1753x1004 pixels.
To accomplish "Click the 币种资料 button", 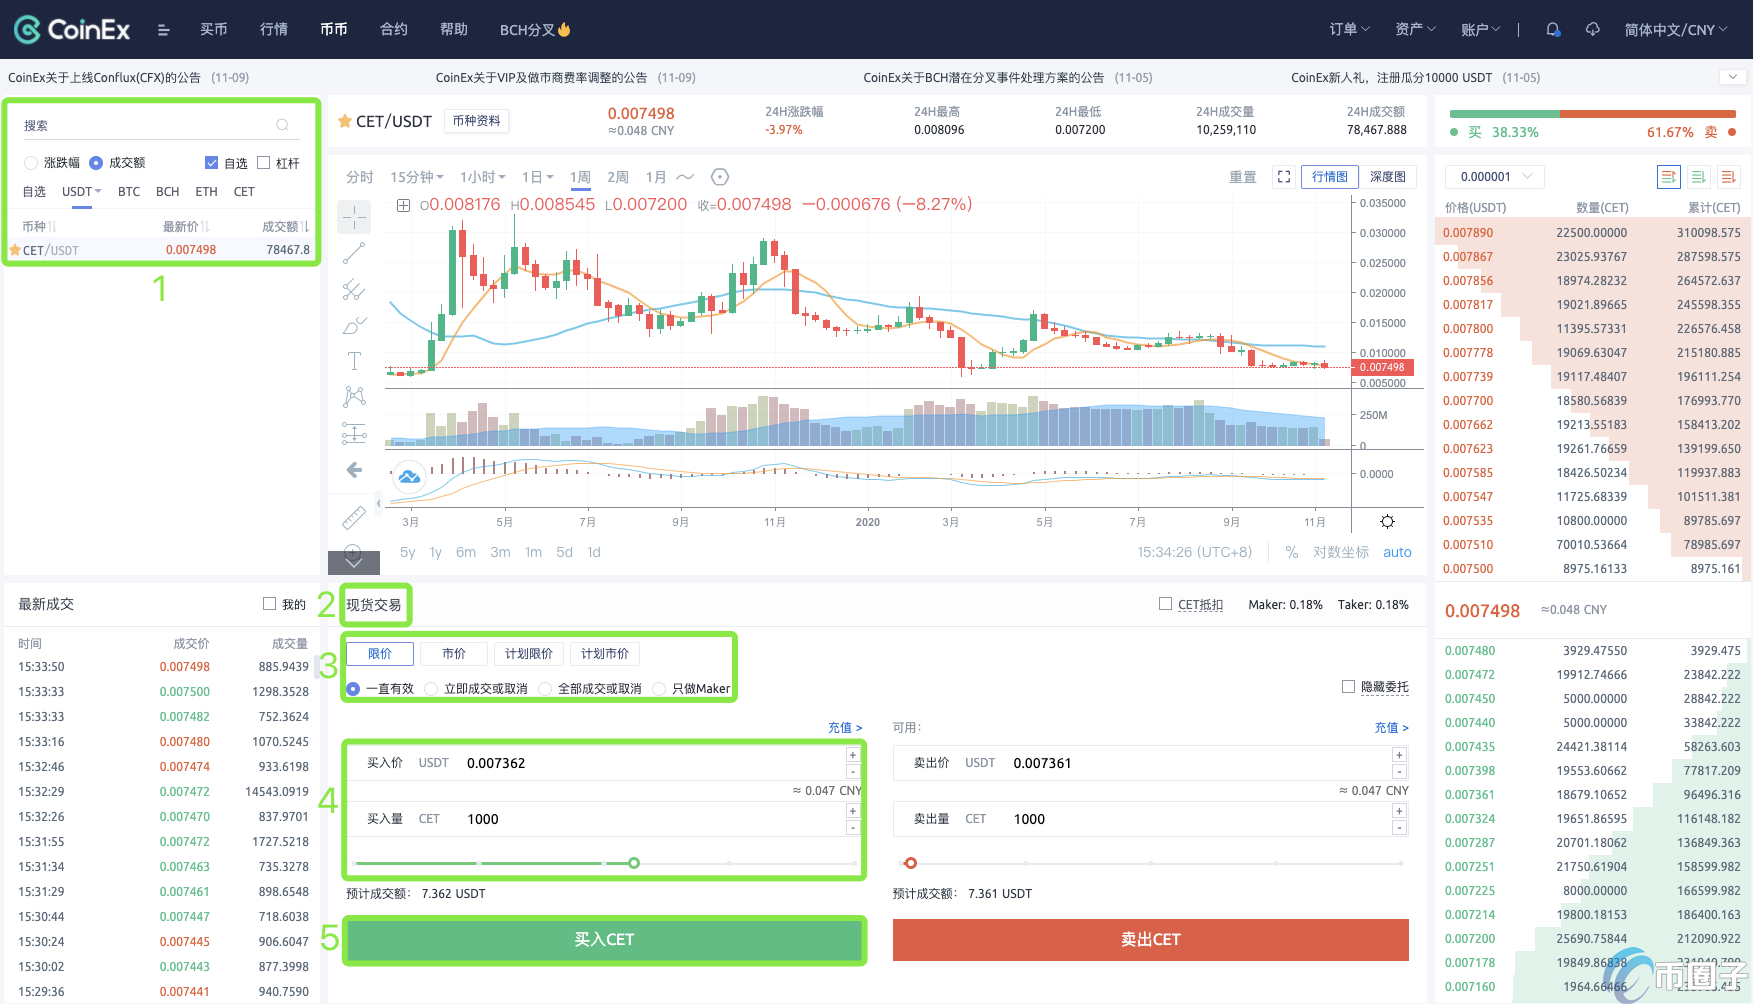I will [476, 121].
